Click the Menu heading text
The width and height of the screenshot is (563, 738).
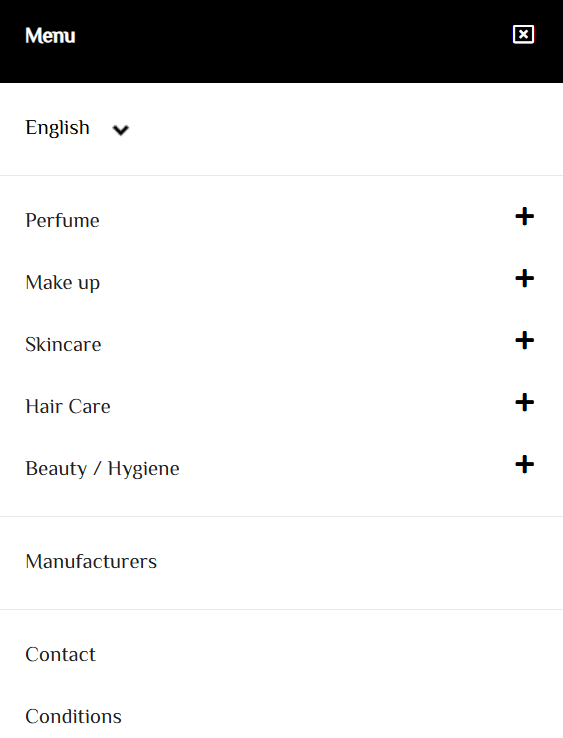50,36
